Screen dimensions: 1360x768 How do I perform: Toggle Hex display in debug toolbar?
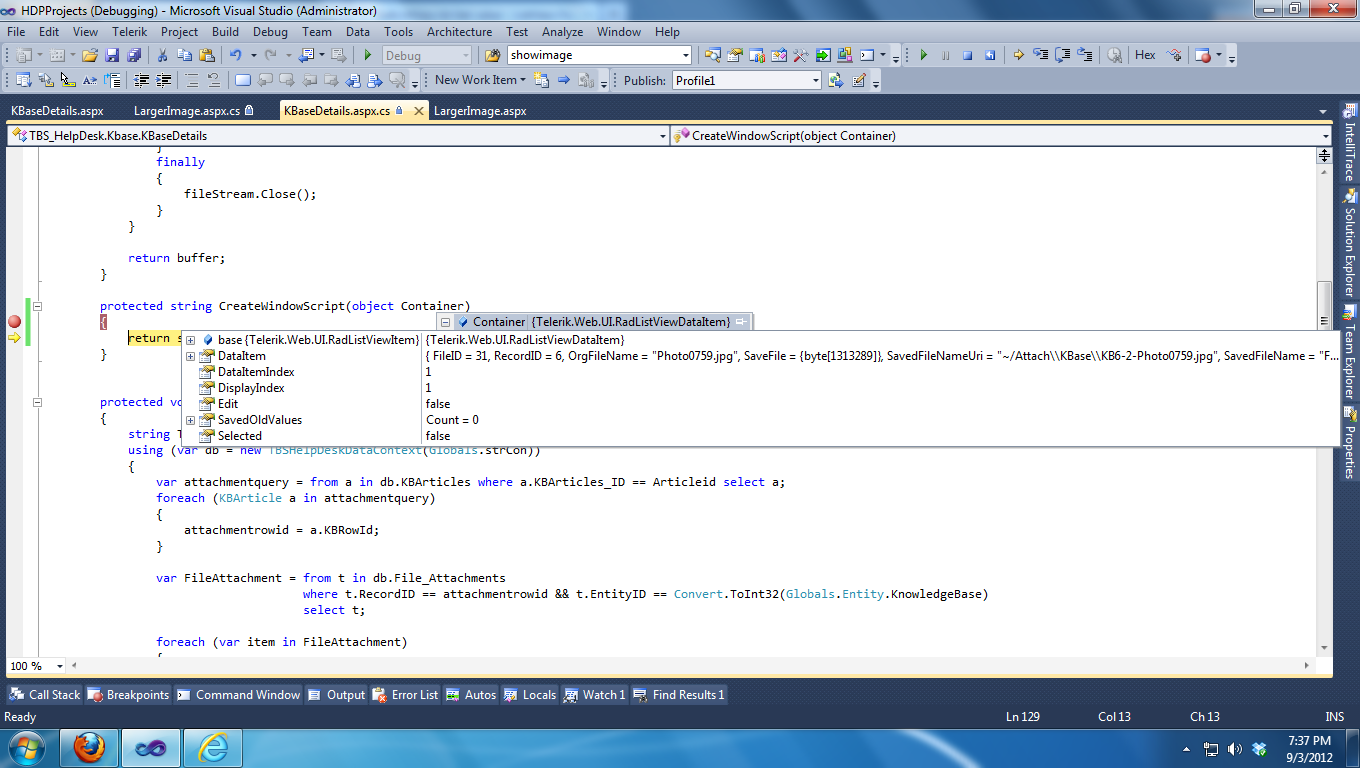pos(1145,56)
